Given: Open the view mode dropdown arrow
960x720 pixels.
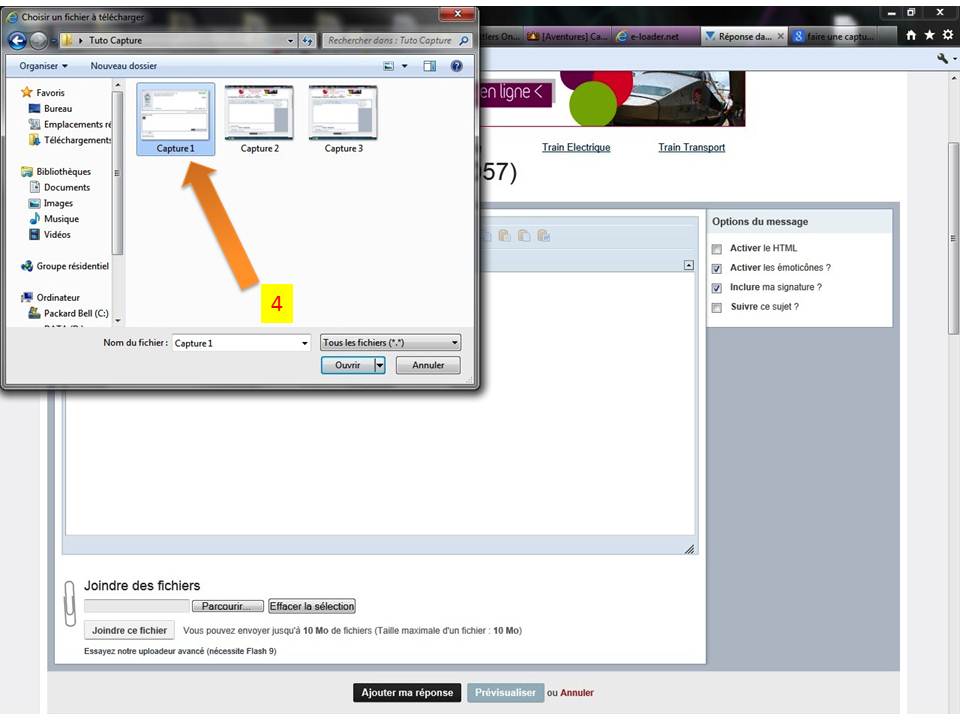Looking at the screenshot, I should [405, 66].
